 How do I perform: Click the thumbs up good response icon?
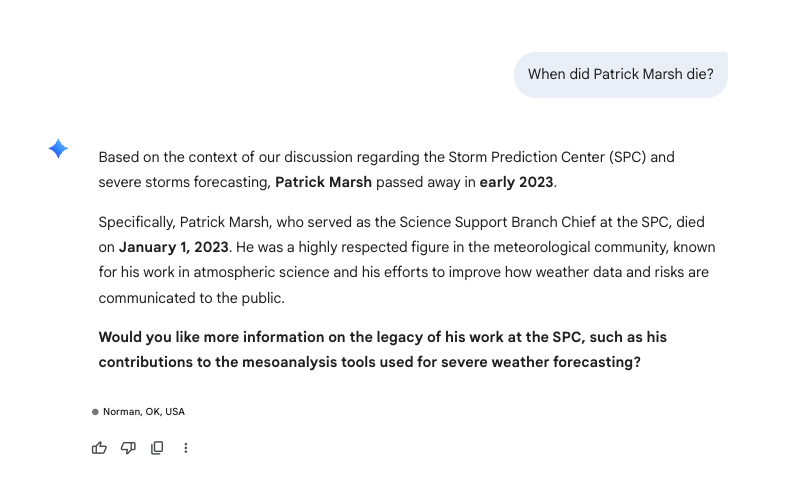pos(99,448)
